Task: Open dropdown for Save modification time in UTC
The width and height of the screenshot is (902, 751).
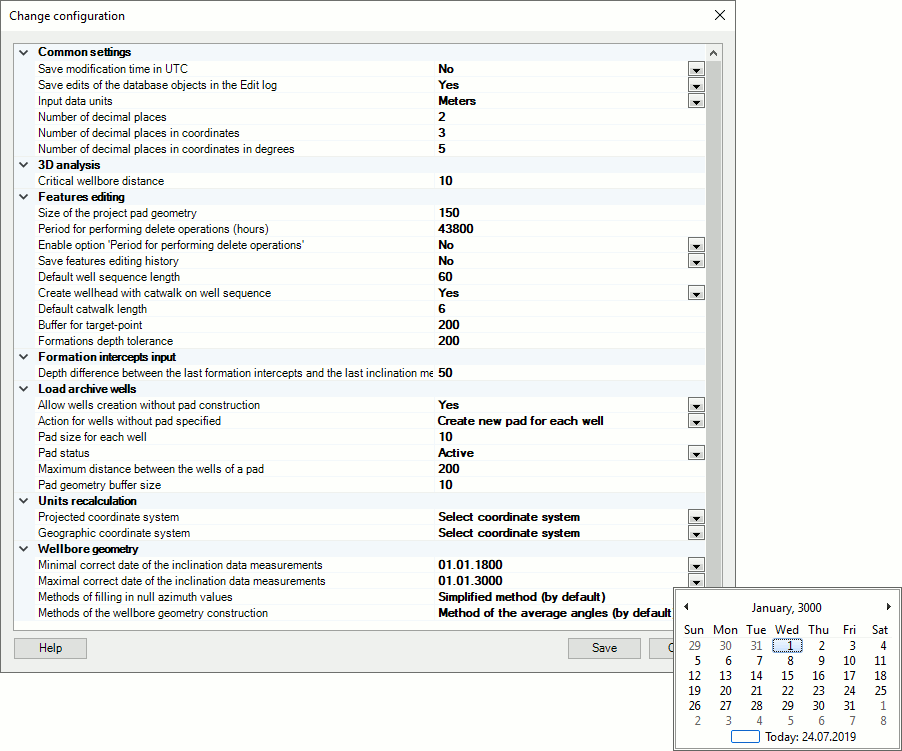Action: [696, 70]
